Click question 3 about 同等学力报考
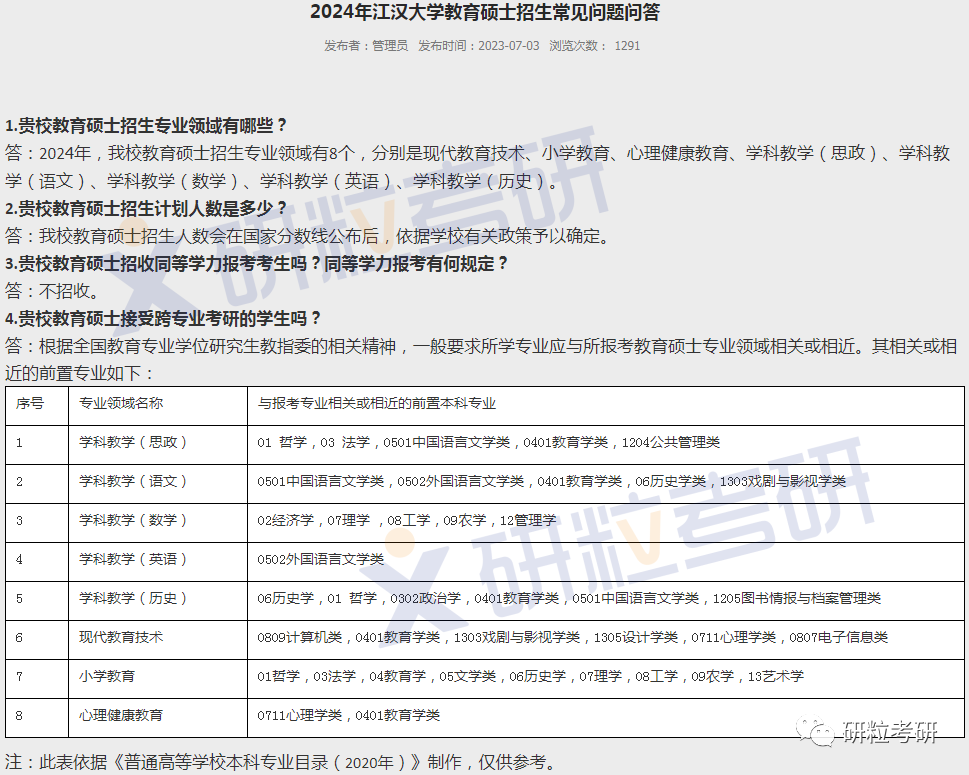The width and height of the screenshot is (969, 775). (257, 264)
